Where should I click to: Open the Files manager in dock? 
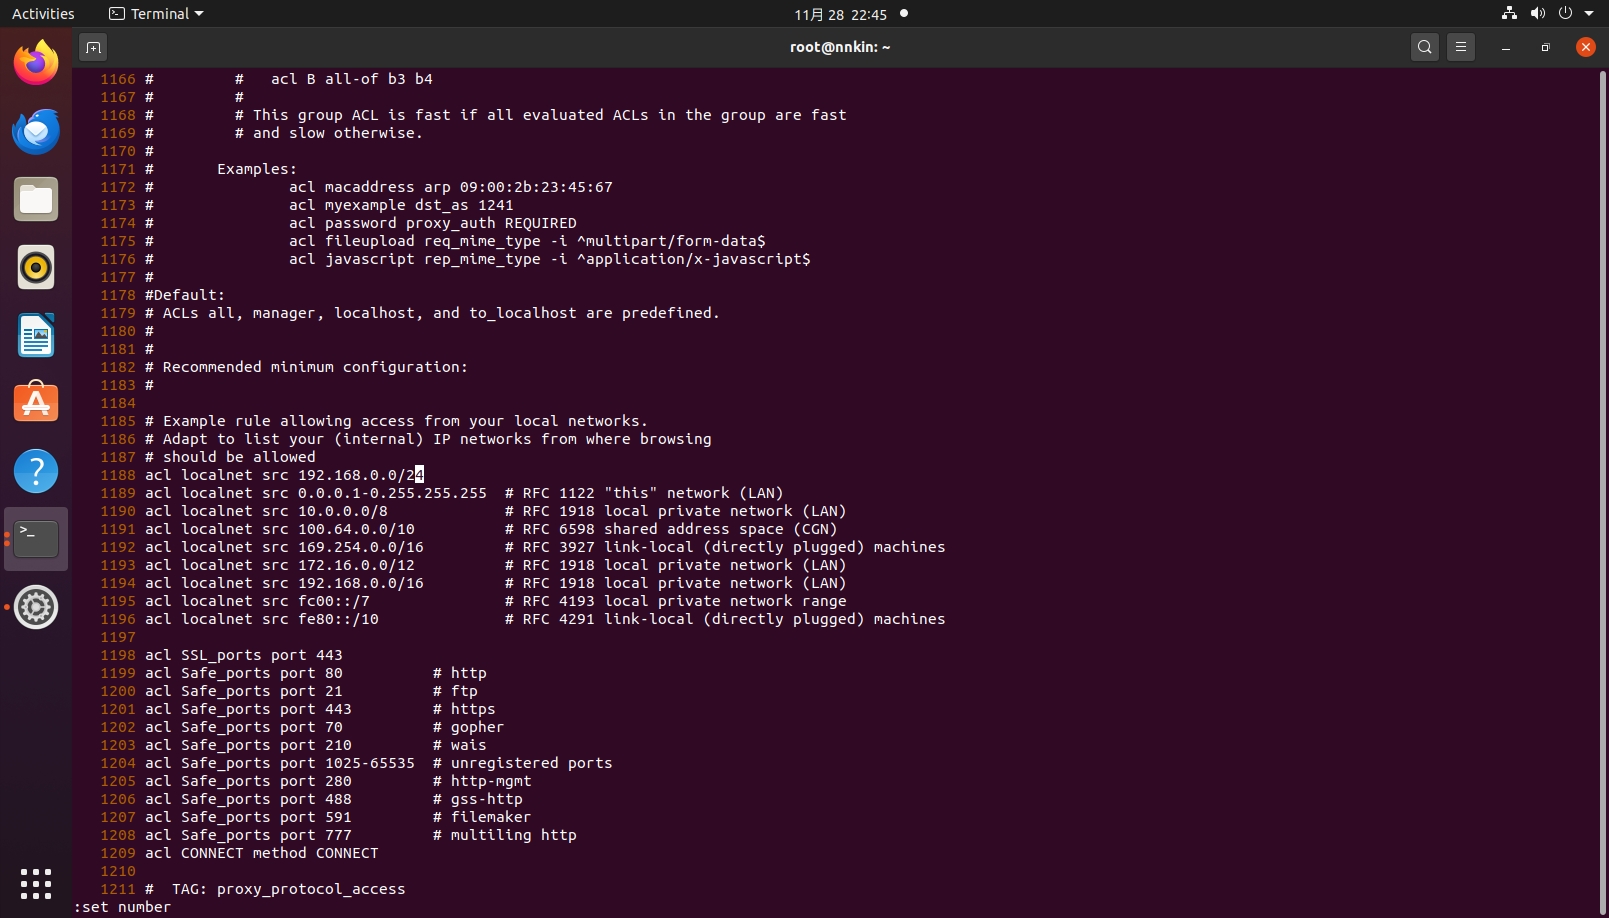[x=36, y=200]
